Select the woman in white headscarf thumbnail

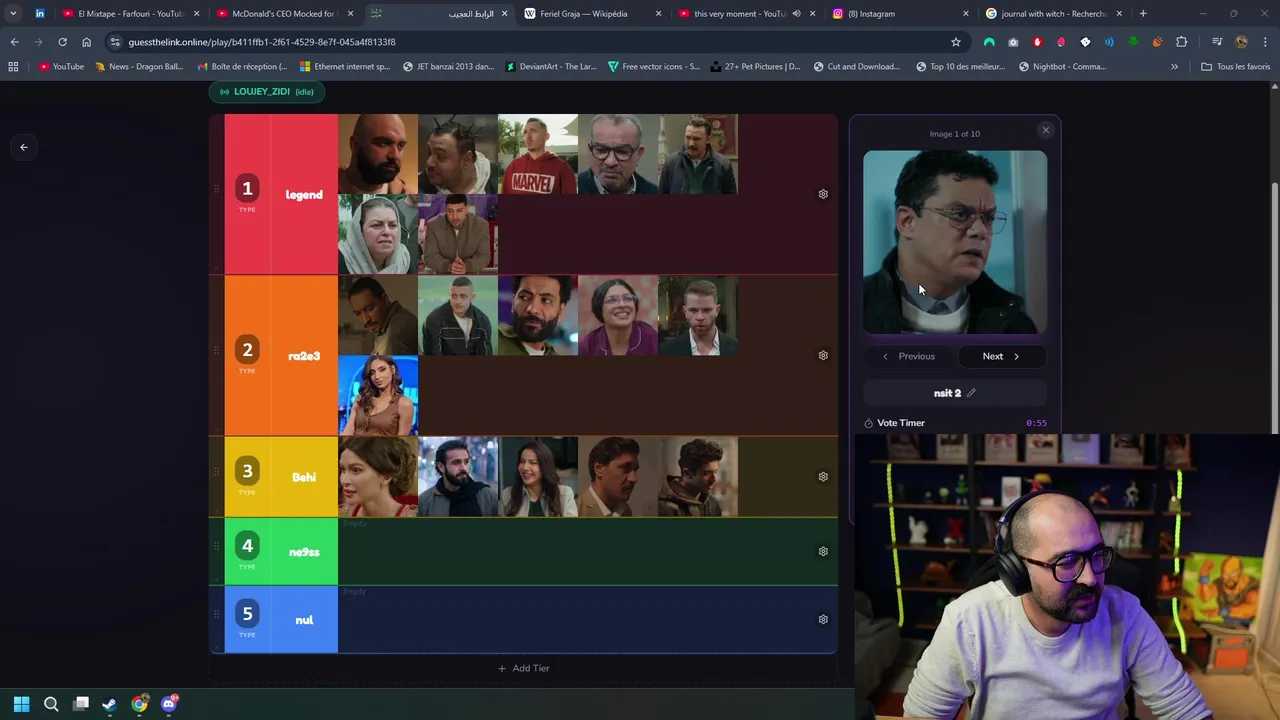pyautogui.click(x=378, y=234)
